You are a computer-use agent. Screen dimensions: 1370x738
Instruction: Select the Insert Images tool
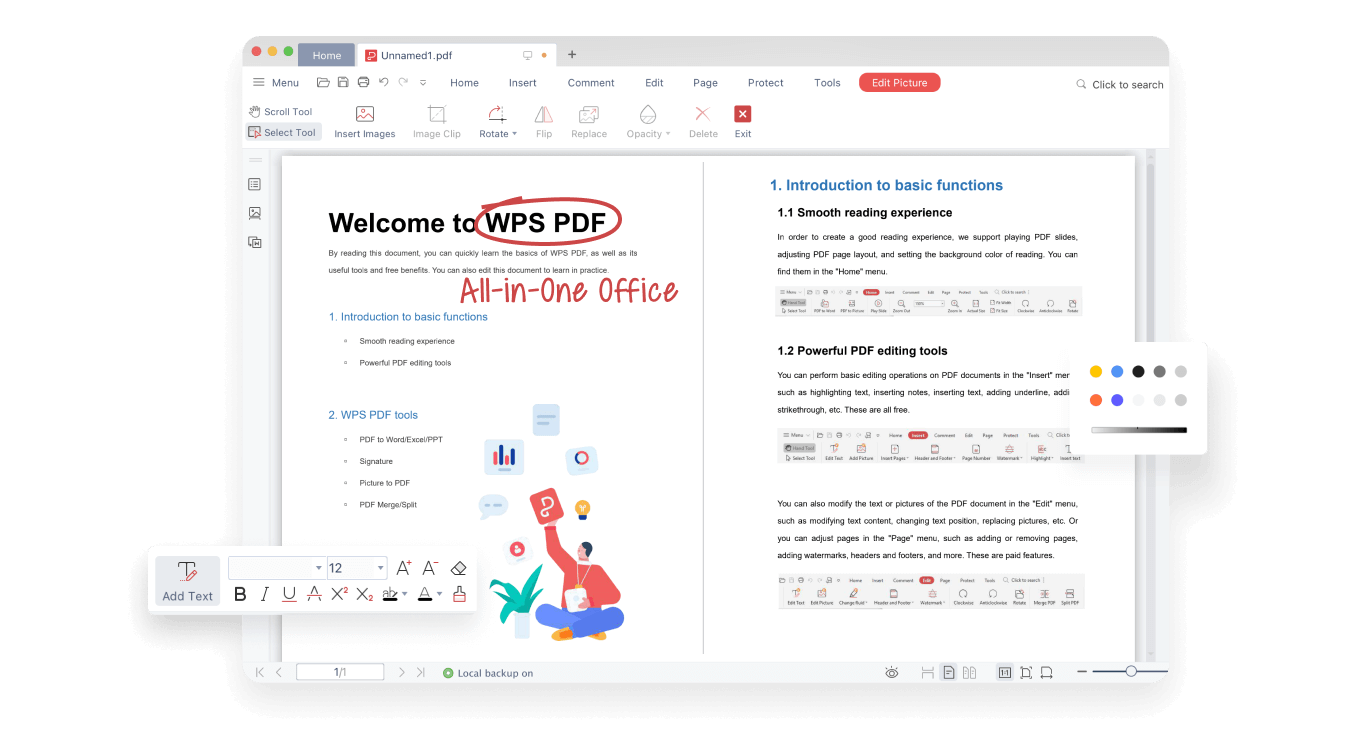pos(364,120)
